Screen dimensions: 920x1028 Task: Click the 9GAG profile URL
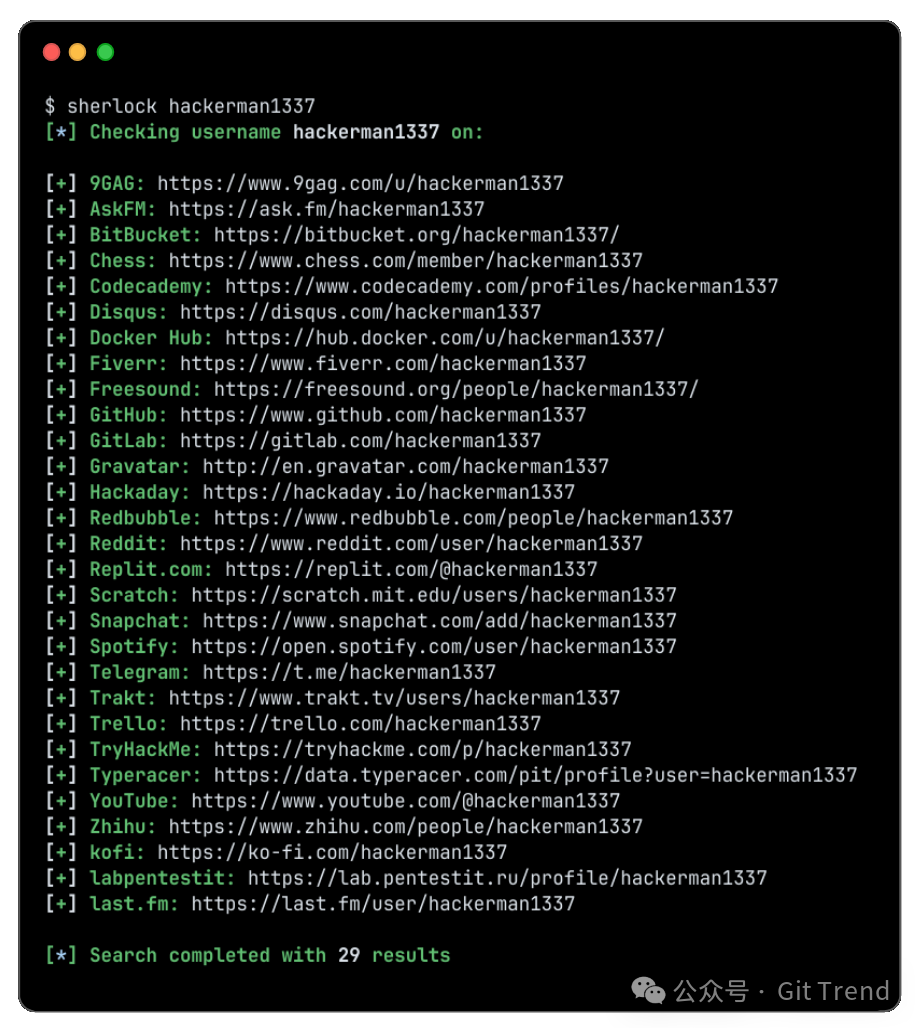[360, 184]
